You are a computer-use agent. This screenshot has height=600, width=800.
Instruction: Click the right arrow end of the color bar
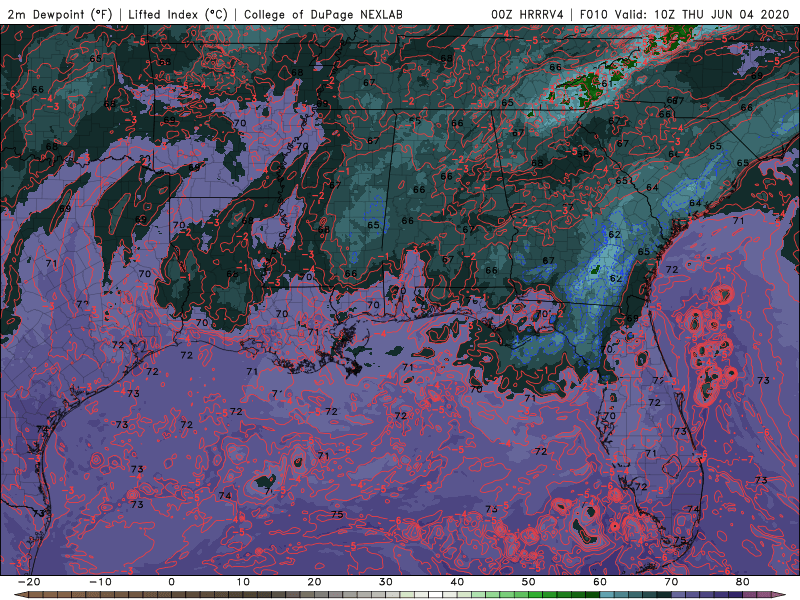click(781, 595)
